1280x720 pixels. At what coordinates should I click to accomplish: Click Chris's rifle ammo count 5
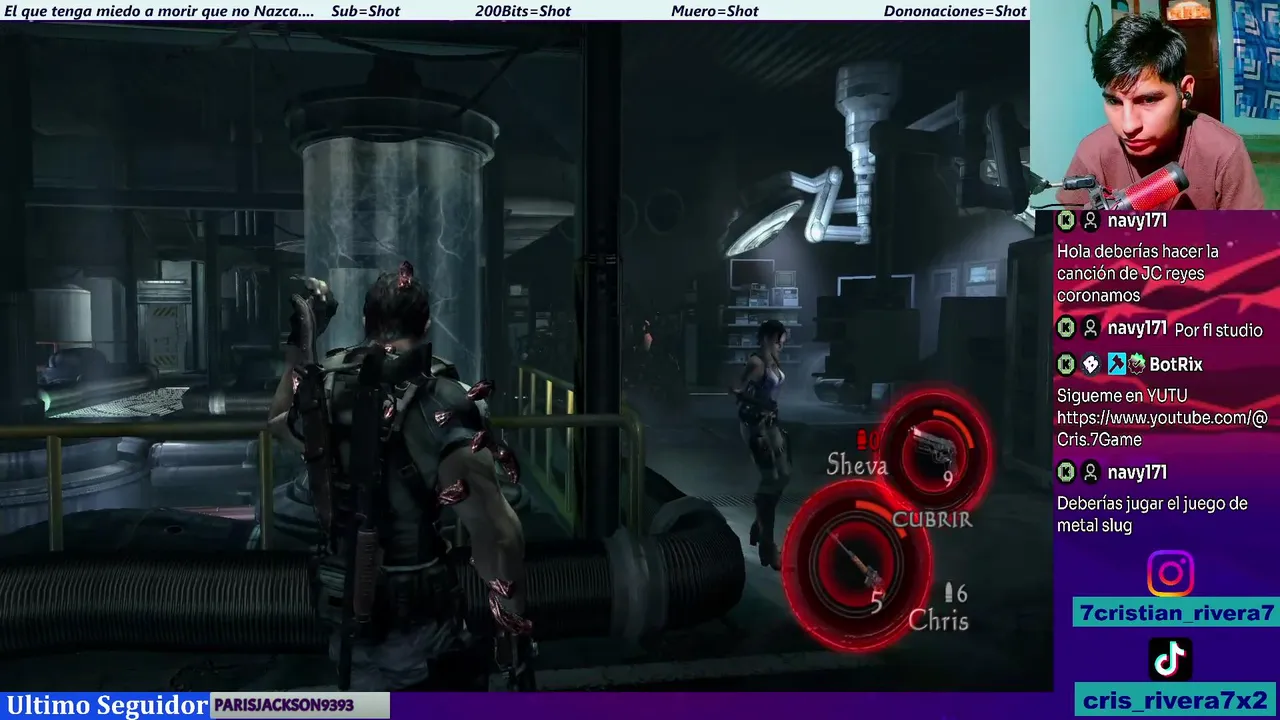(x=877, y=601)
